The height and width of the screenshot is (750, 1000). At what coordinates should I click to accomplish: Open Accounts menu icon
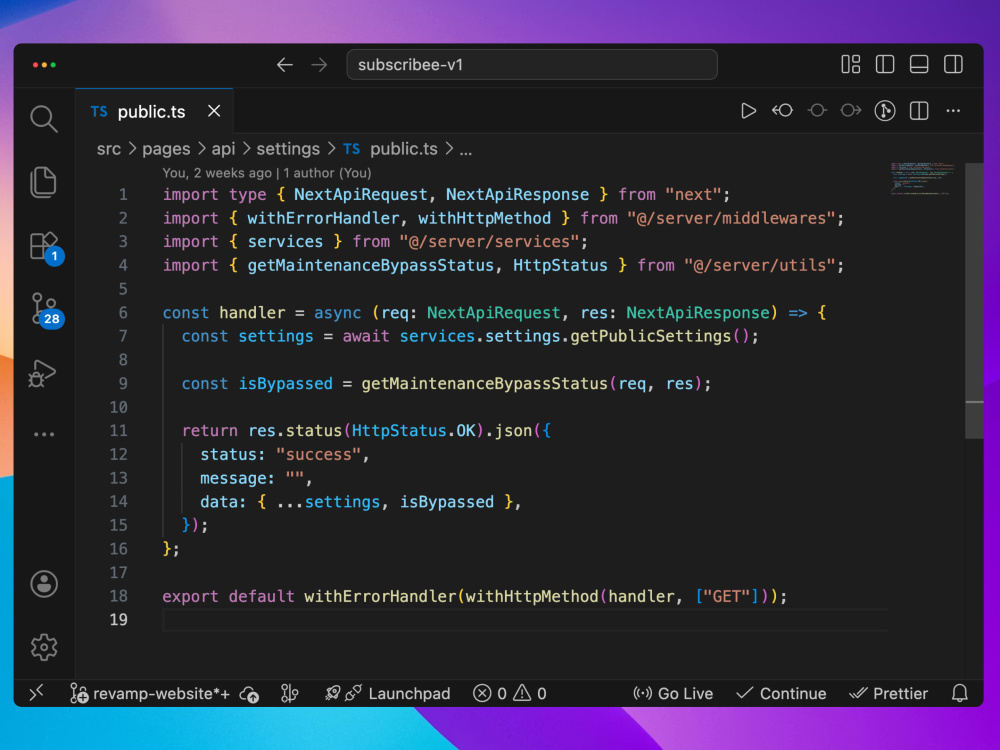point(43,584)
